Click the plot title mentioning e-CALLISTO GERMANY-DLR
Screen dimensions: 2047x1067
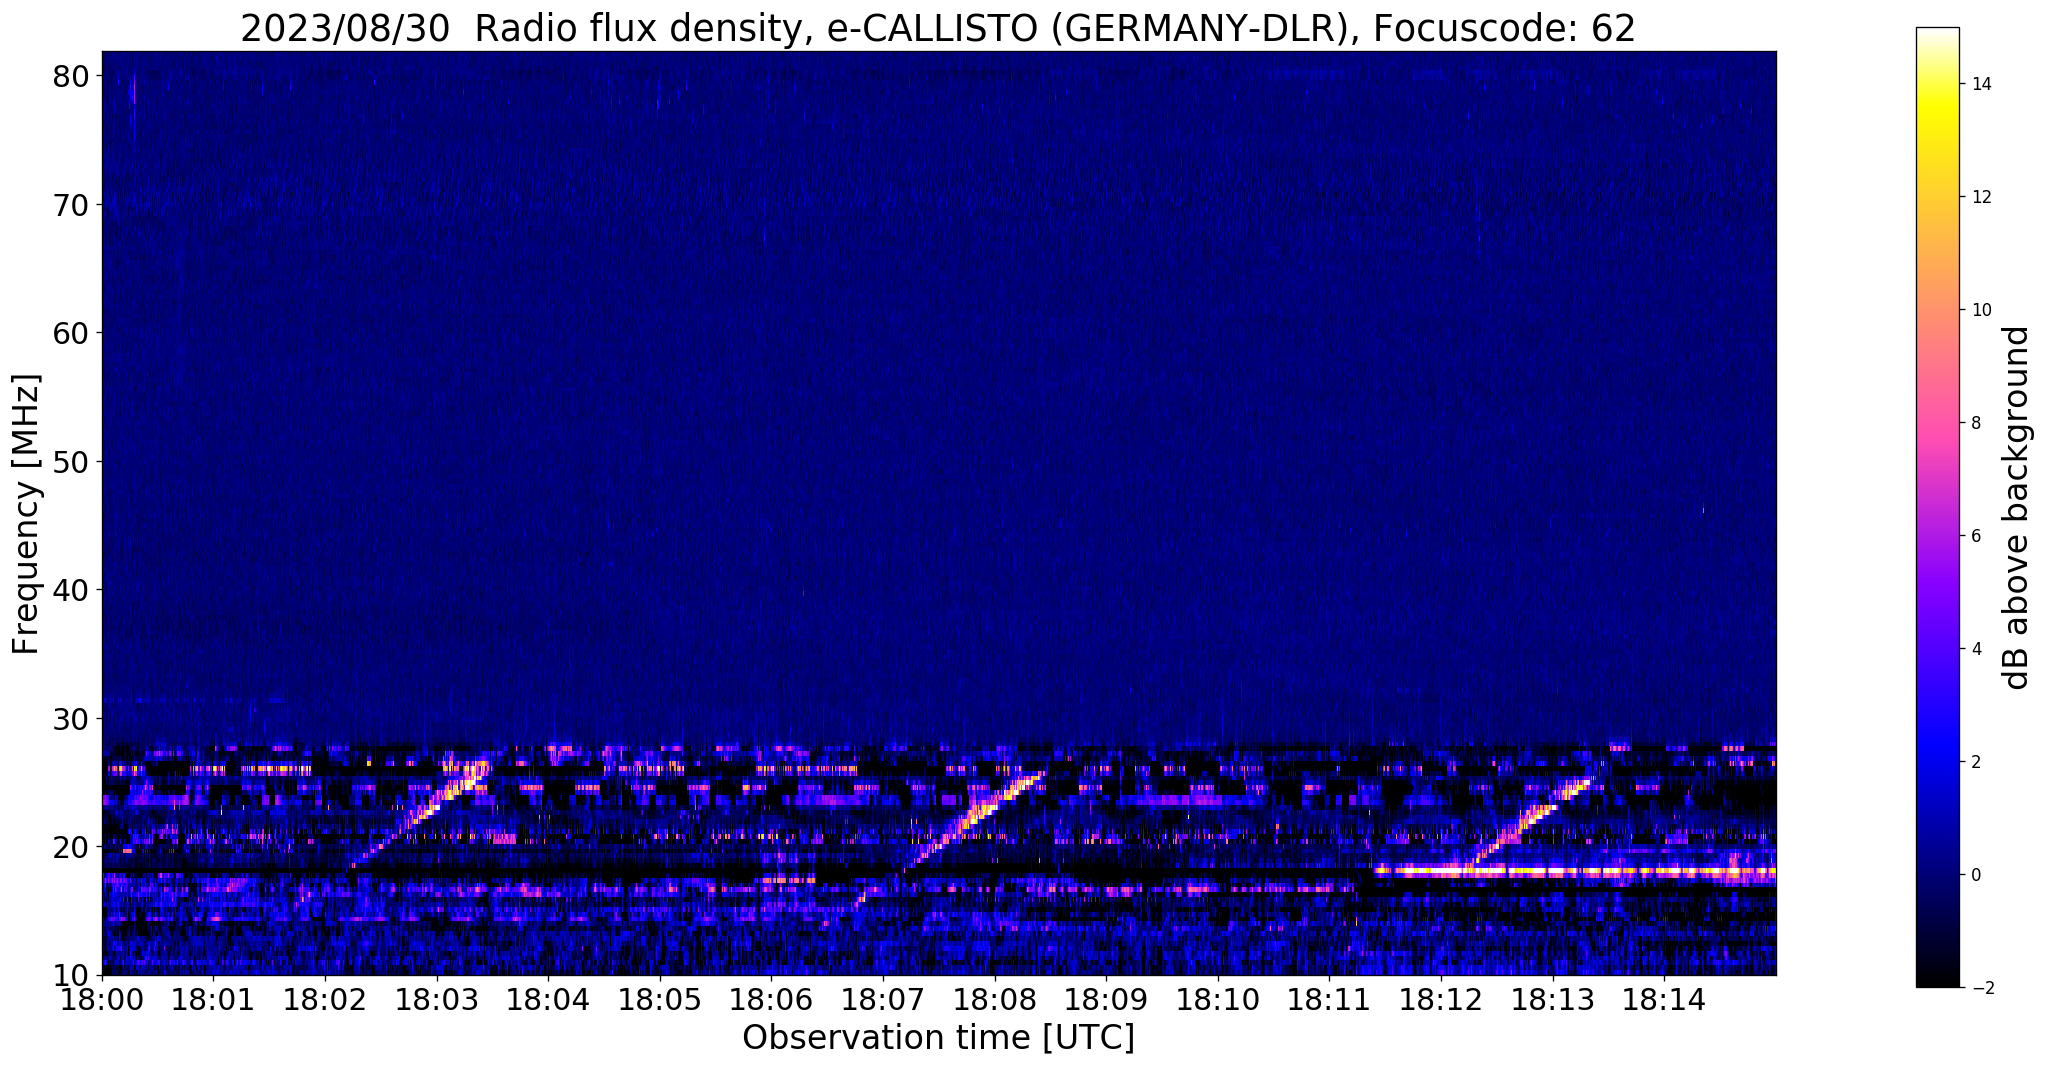coord(938,28)
